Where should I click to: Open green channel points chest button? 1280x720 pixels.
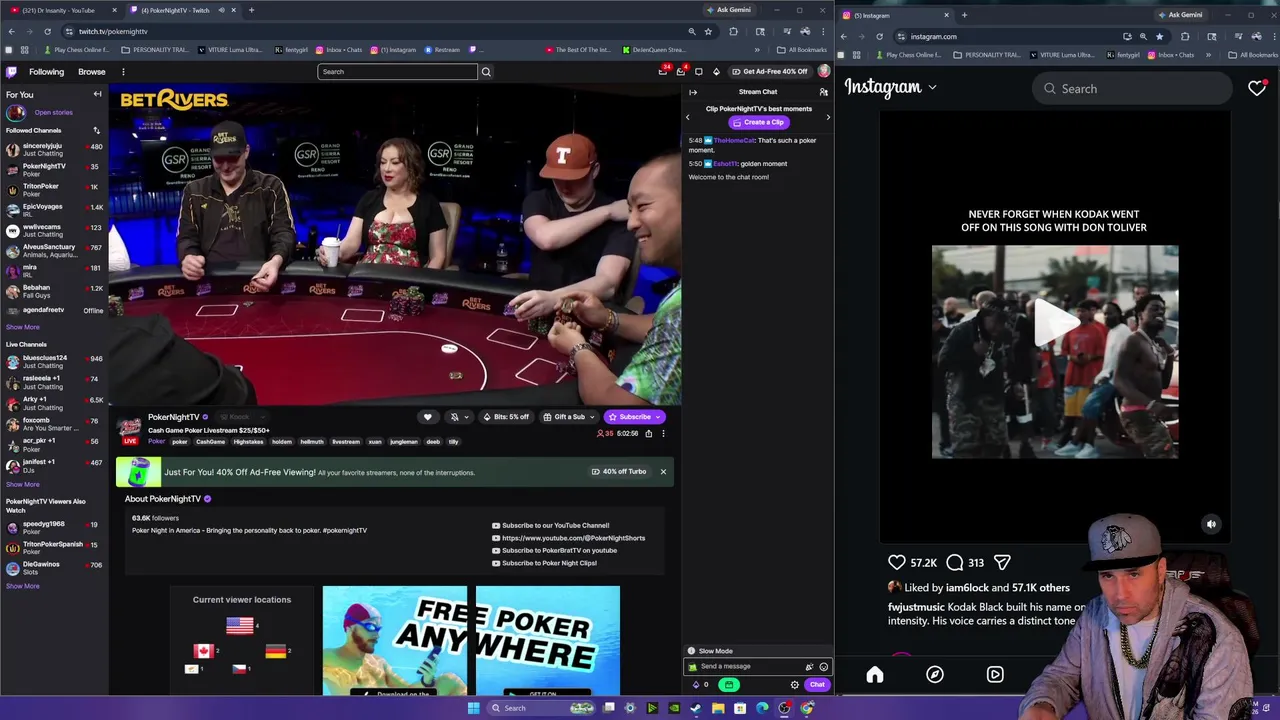729,685
